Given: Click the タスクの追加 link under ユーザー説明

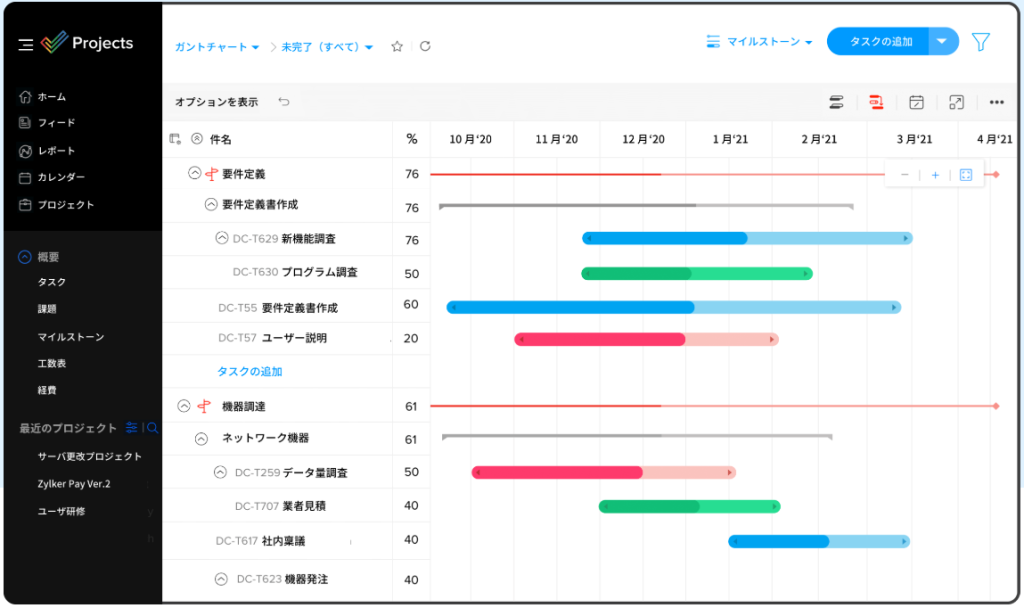Looking at the screenshot, I should point(250,371).
